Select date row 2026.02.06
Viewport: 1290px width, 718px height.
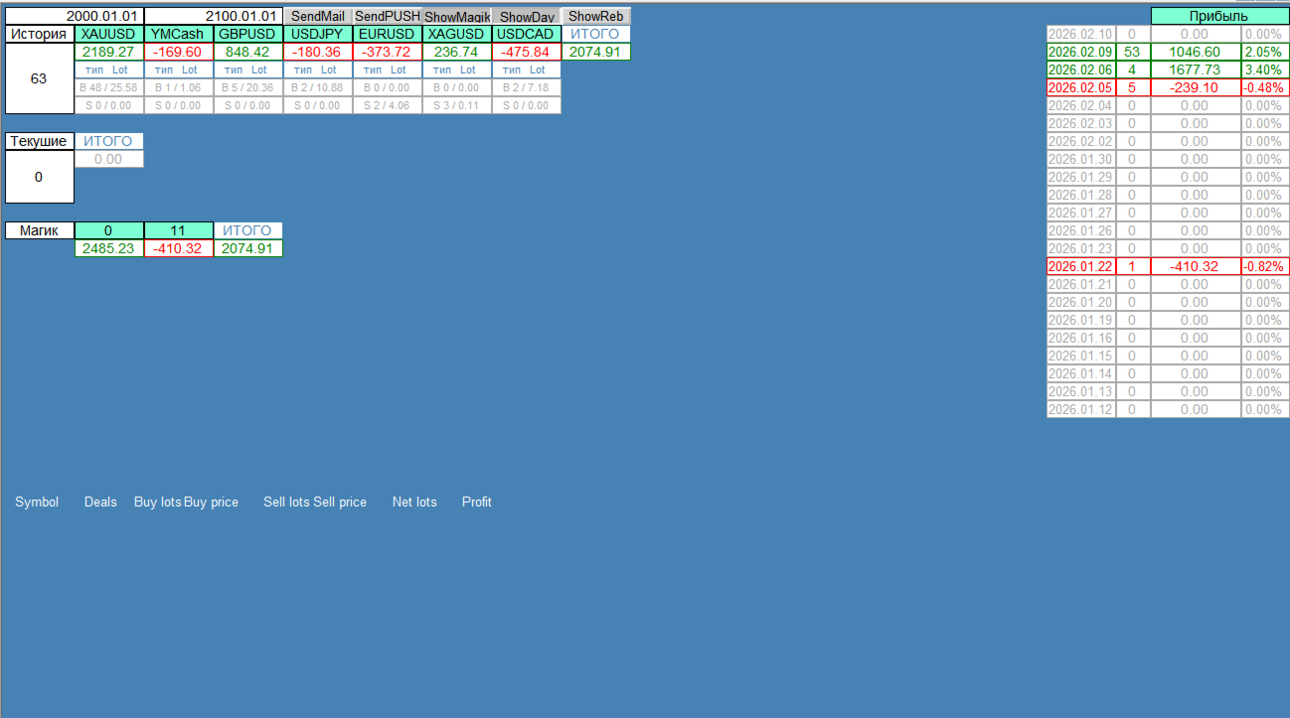tap(1081, 70)
